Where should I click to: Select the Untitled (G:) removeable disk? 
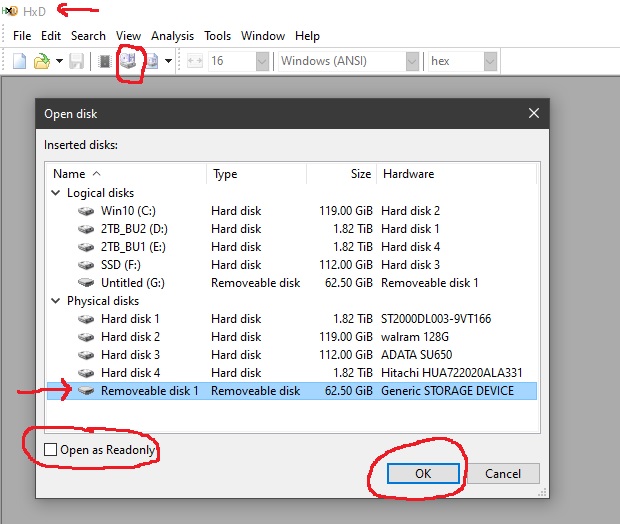coord(292,283)
